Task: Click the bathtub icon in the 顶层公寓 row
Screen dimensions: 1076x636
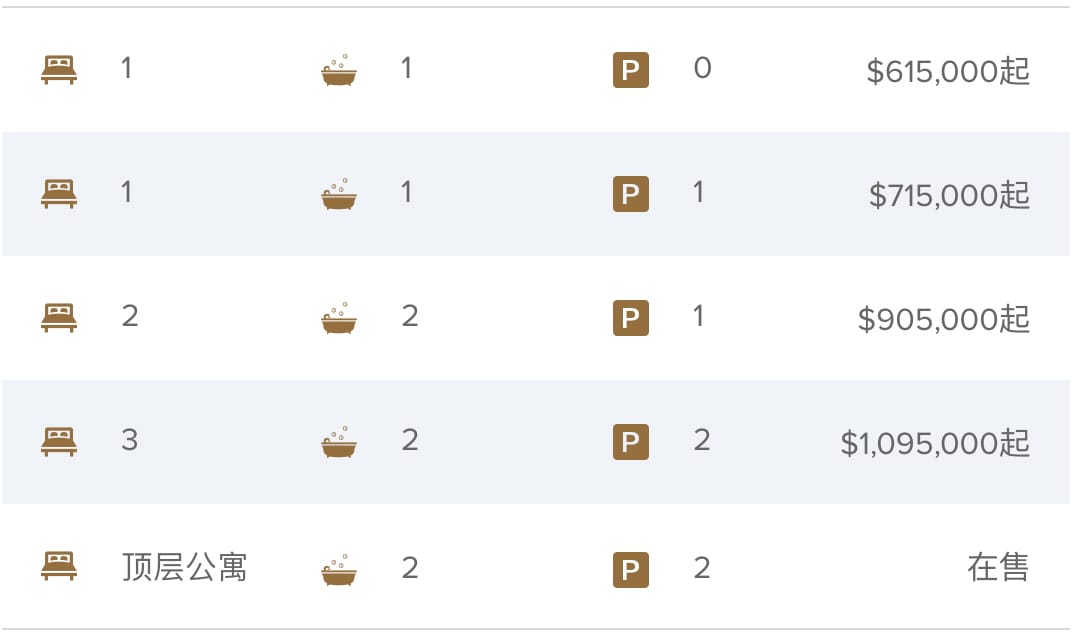Action: 339,570
